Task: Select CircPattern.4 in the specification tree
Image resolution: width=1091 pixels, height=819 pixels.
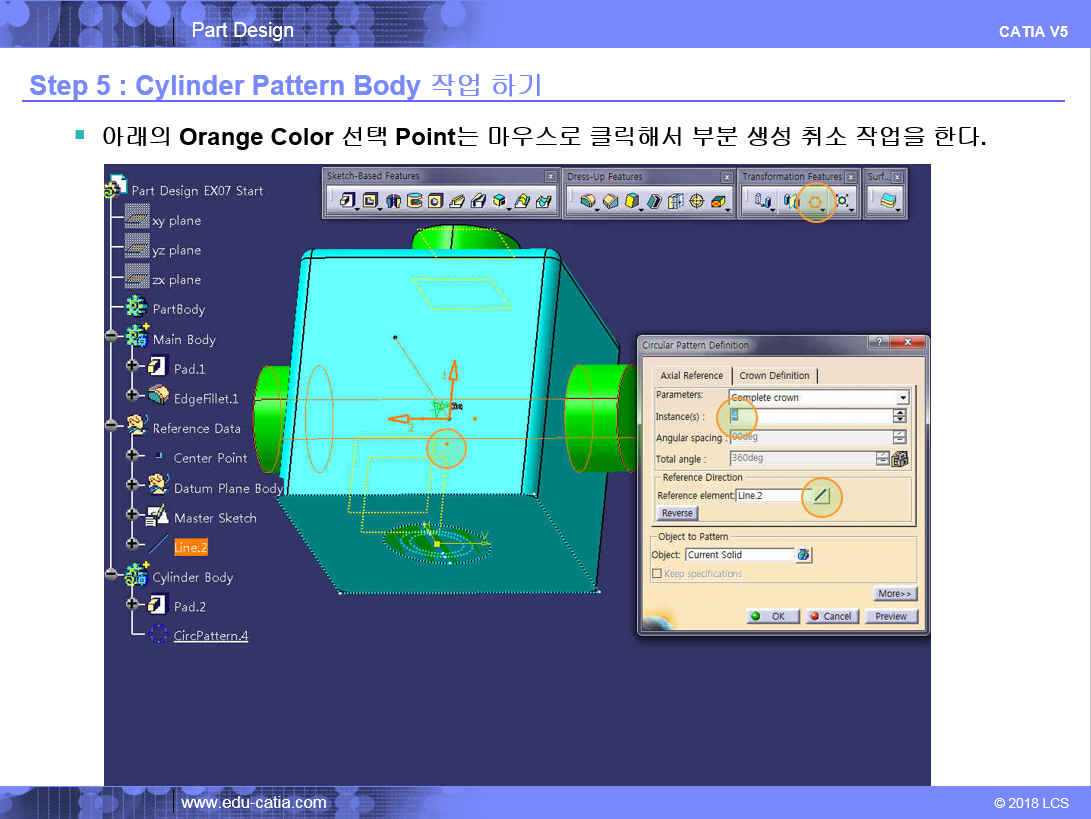Action: 210,636
